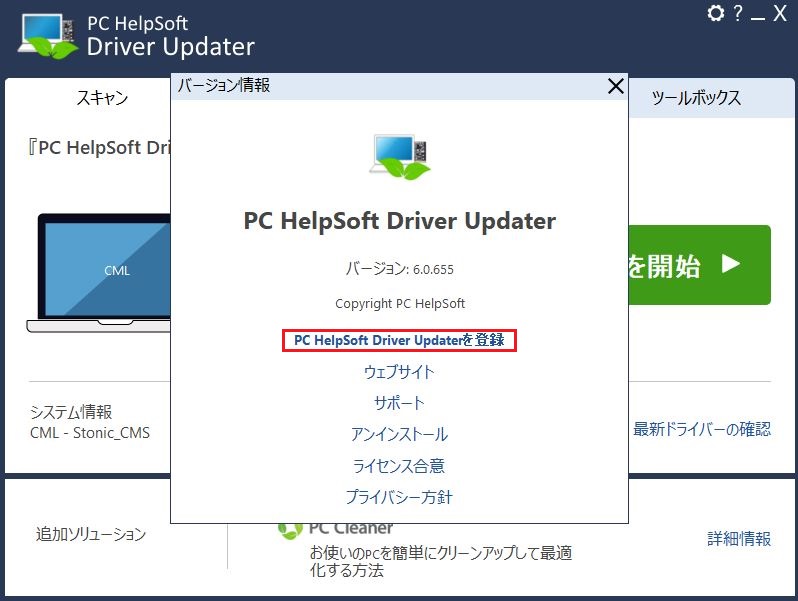Click 最新ドライバーの確認 link
Viewport: 798px width, 601px height.
click(x=702, y=429)
